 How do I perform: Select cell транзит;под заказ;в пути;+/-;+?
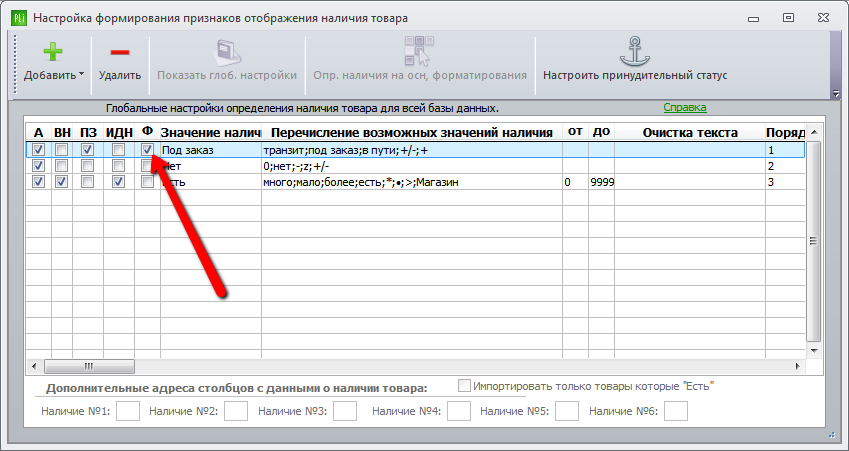pos(412,150)
